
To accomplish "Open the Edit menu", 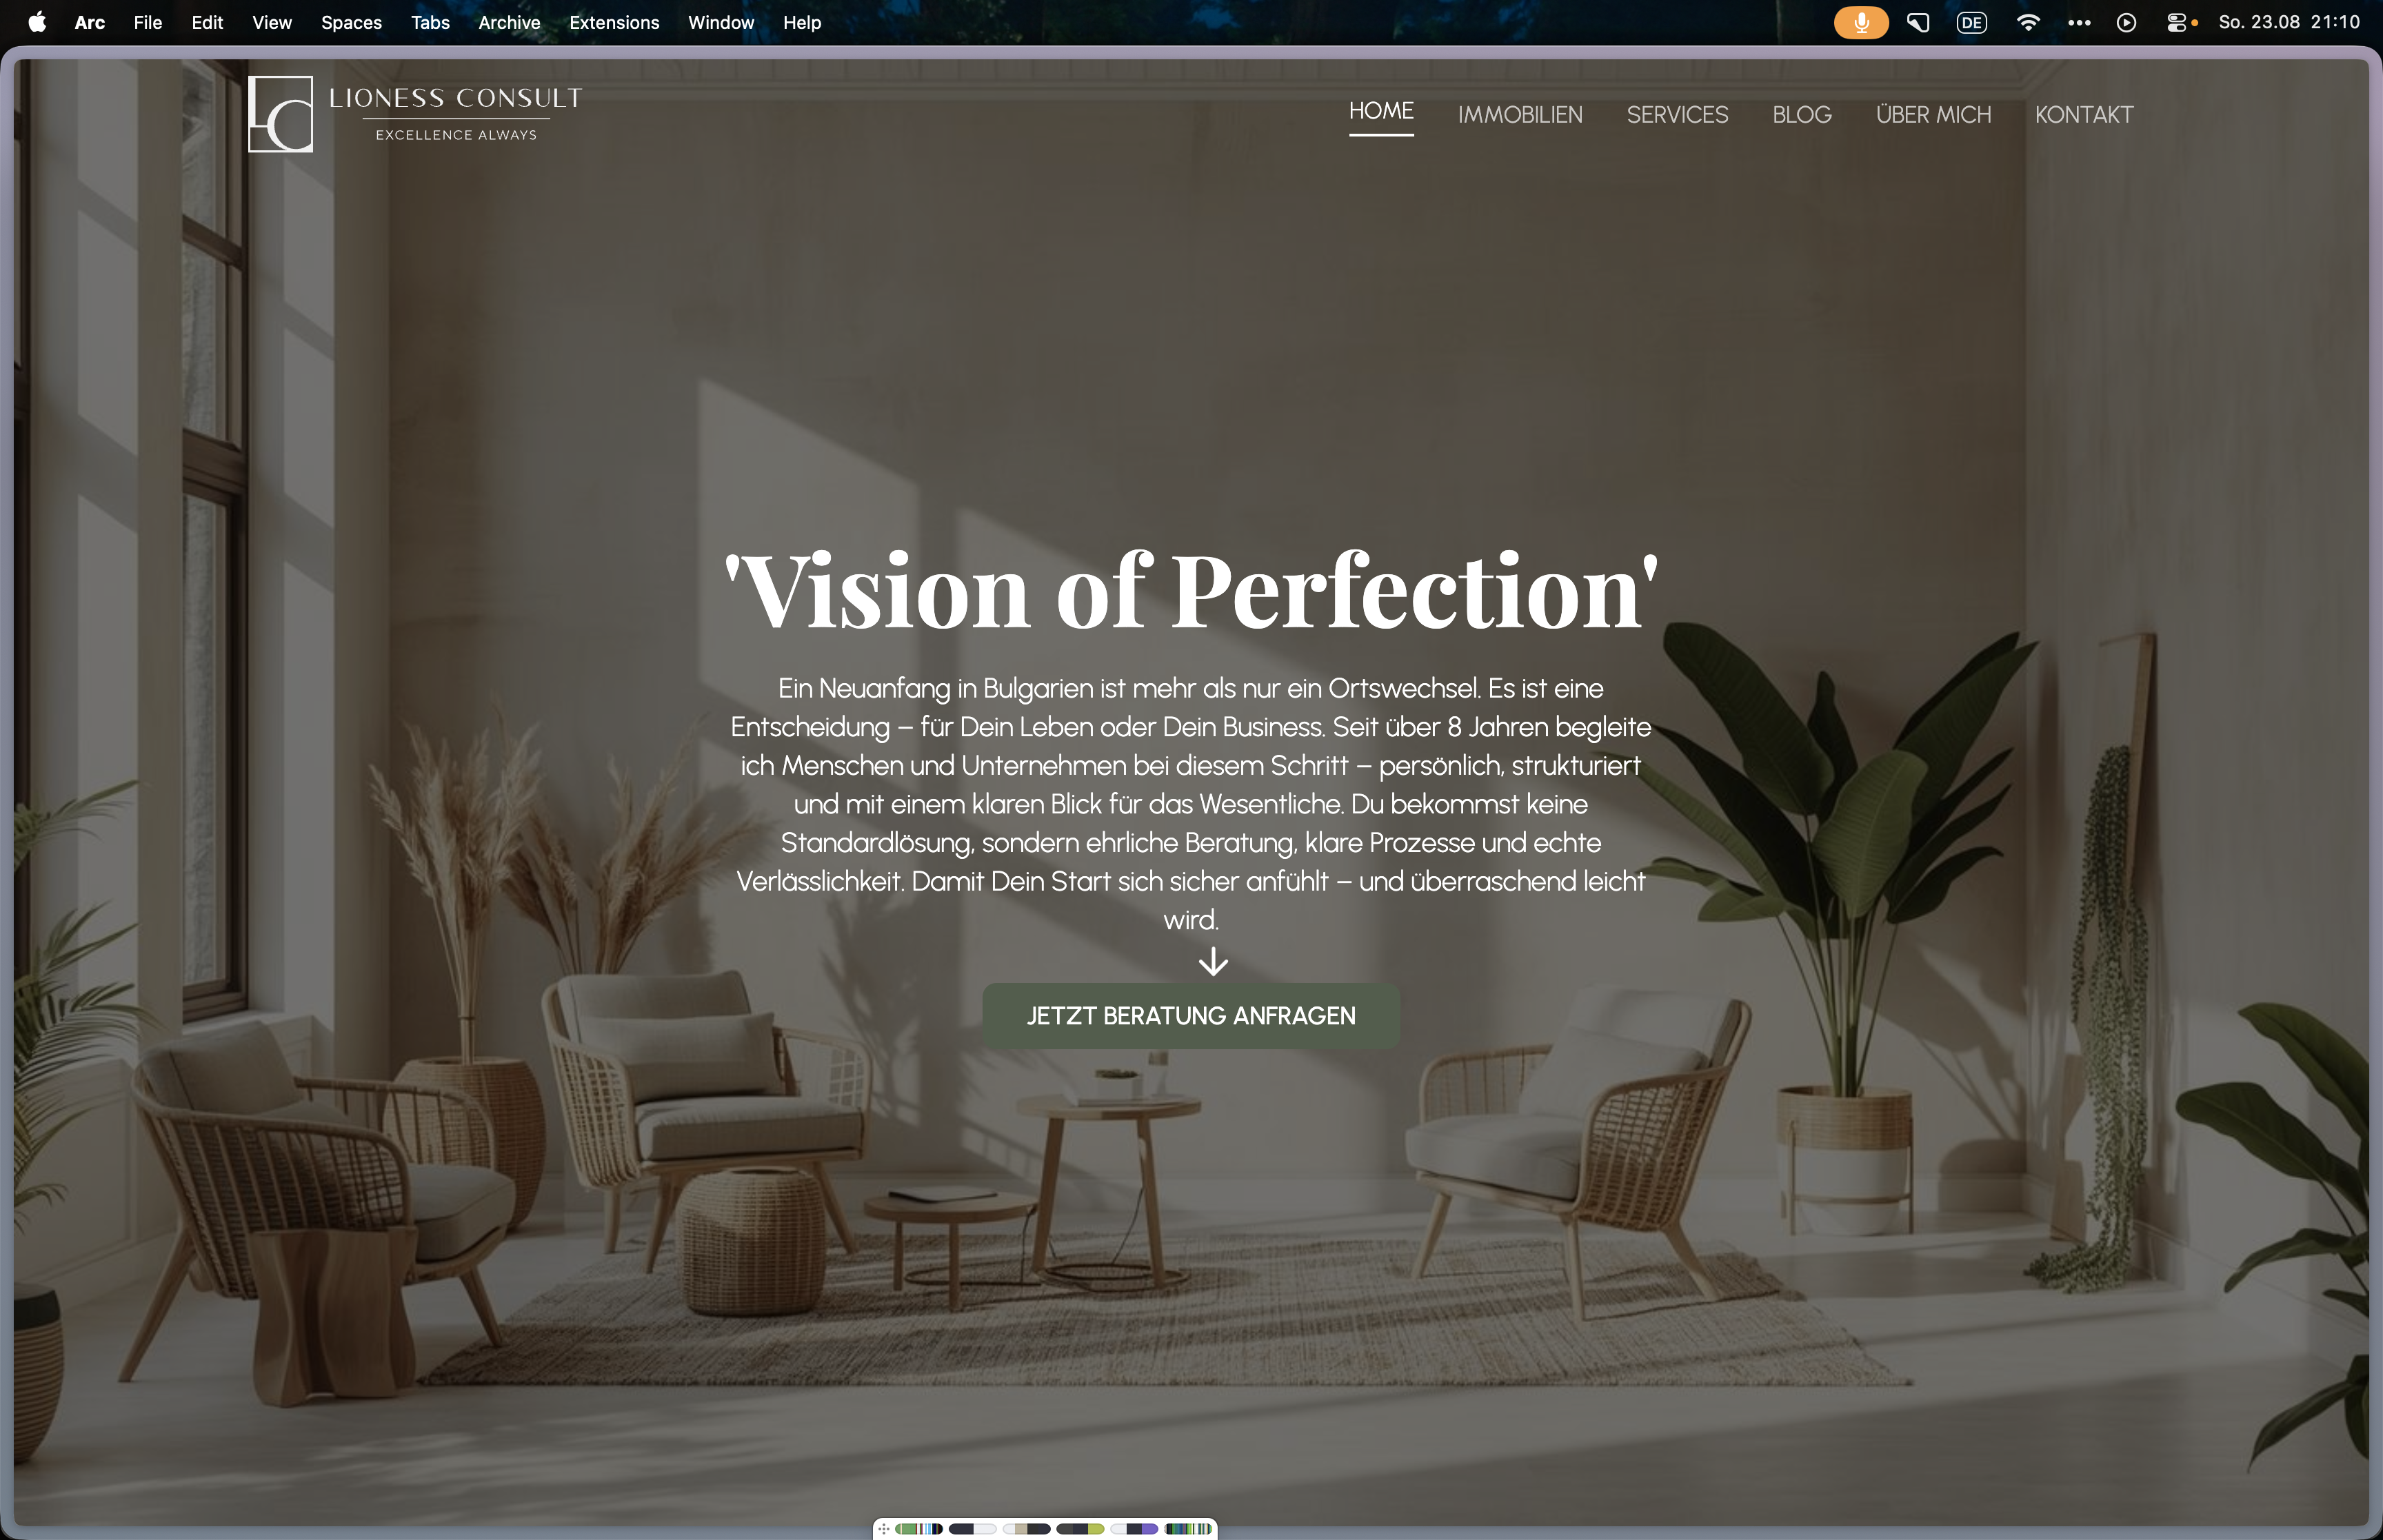I will (207, 22).
